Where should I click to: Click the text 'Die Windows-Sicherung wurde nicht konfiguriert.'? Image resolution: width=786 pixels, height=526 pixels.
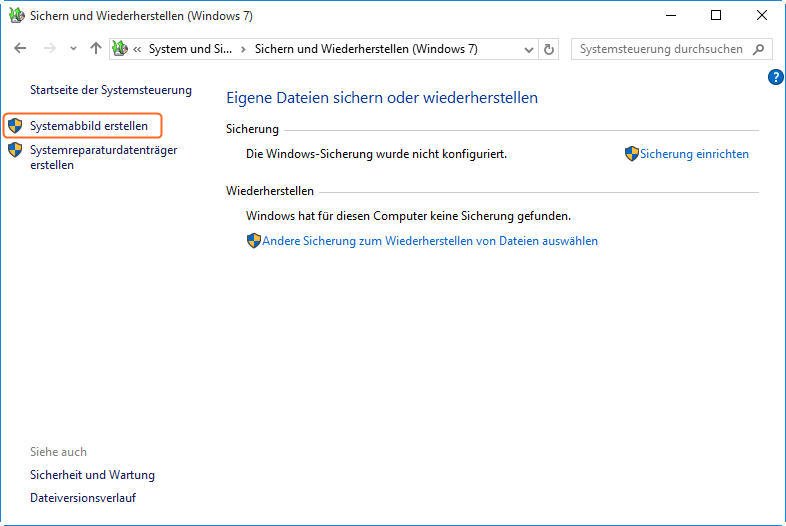click(x=376, y=154)
